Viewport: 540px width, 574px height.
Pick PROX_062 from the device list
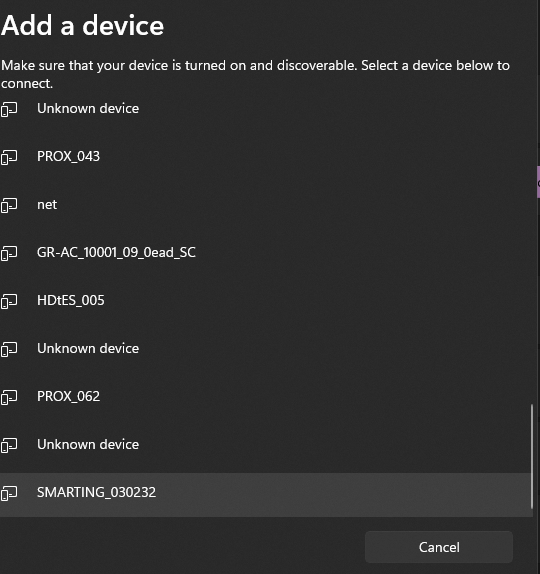pyautogui.click(x=266, y=396)
